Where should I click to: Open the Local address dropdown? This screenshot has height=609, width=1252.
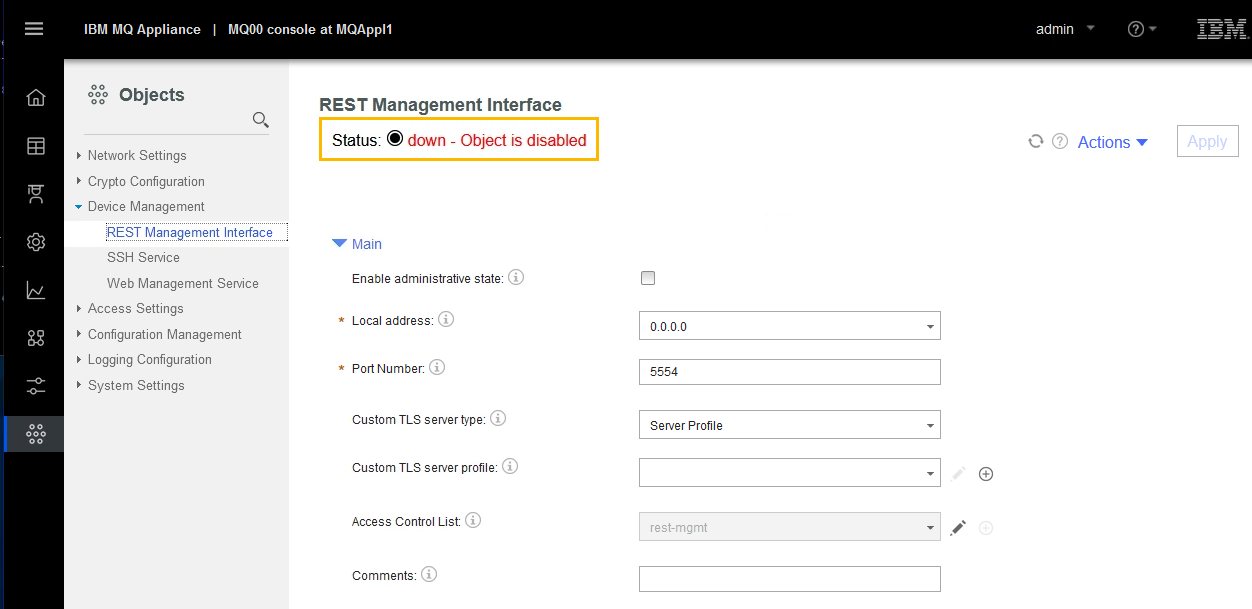click(790, 326)
